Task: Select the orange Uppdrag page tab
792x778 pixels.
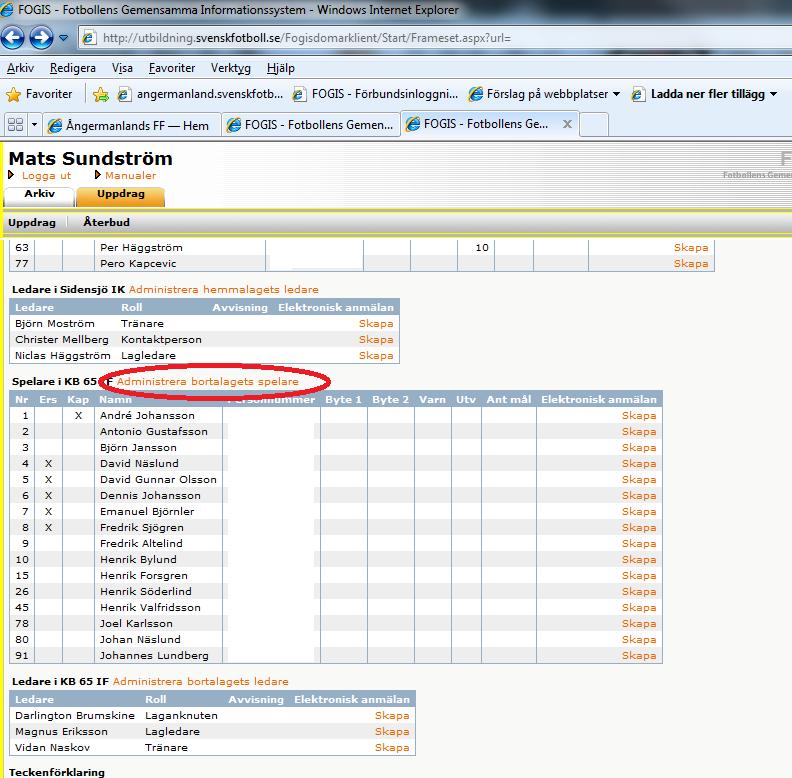Action: tap(121, 196)
